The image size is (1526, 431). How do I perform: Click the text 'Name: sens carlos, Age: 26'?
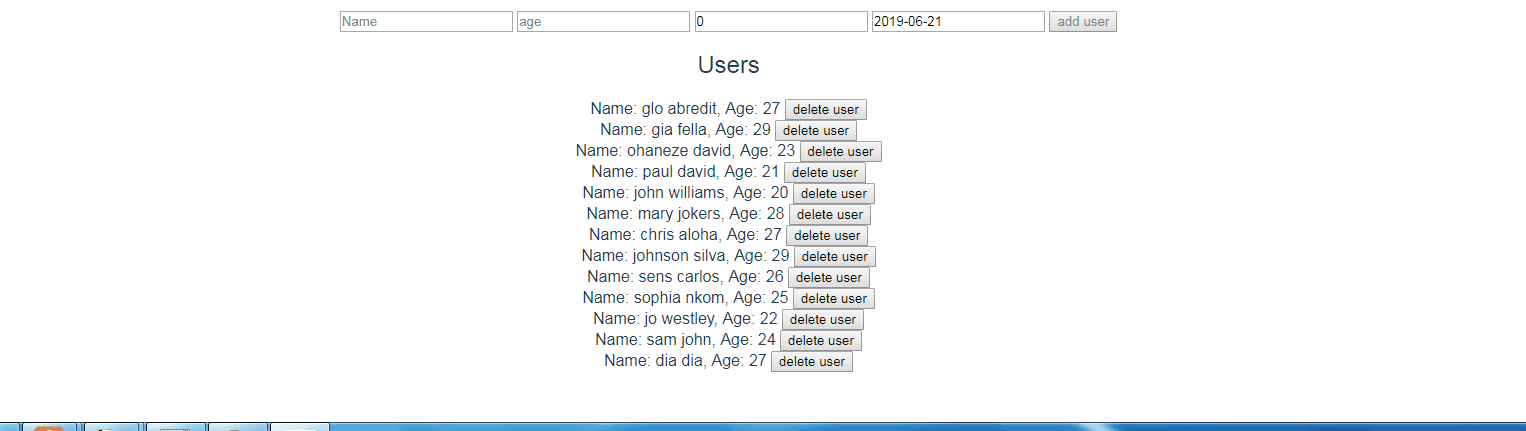click(686, 277)
